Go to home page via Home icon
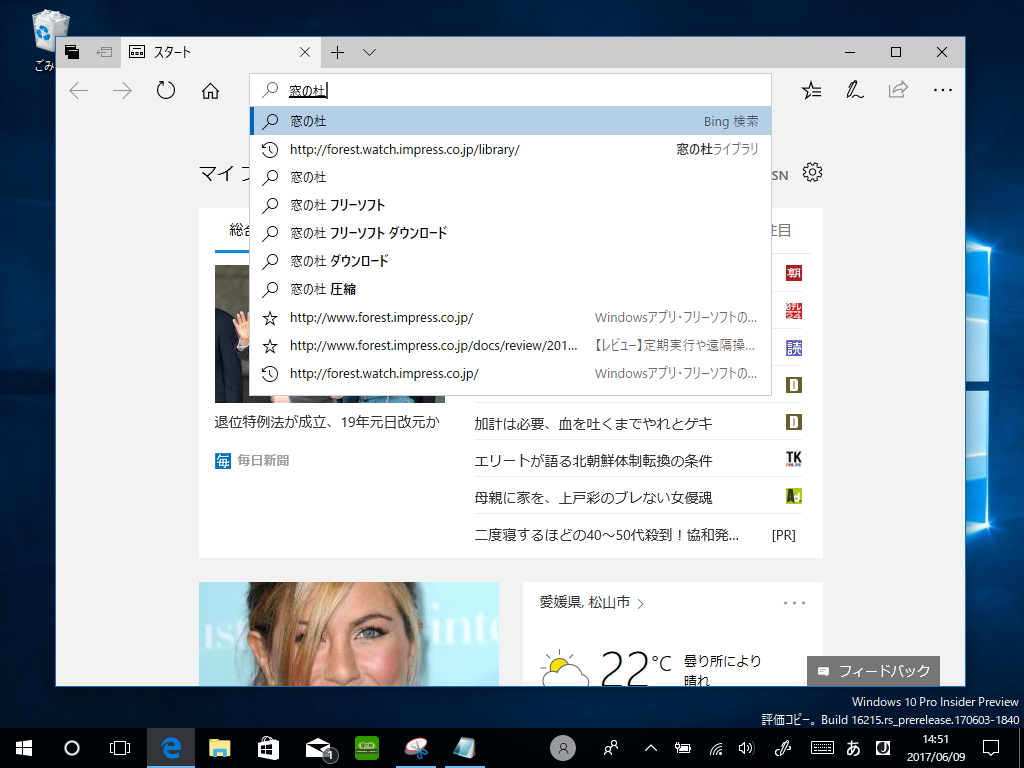This screenshot has height=768, width=1024. pos(210,90)
